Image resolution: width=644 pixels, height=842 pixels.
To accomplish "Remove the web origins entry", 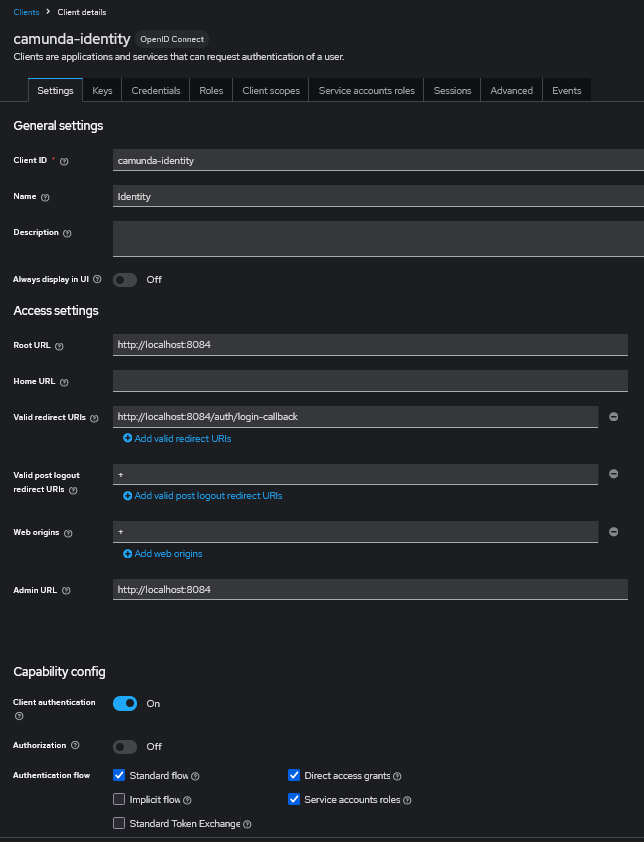I will pos(613,532).
